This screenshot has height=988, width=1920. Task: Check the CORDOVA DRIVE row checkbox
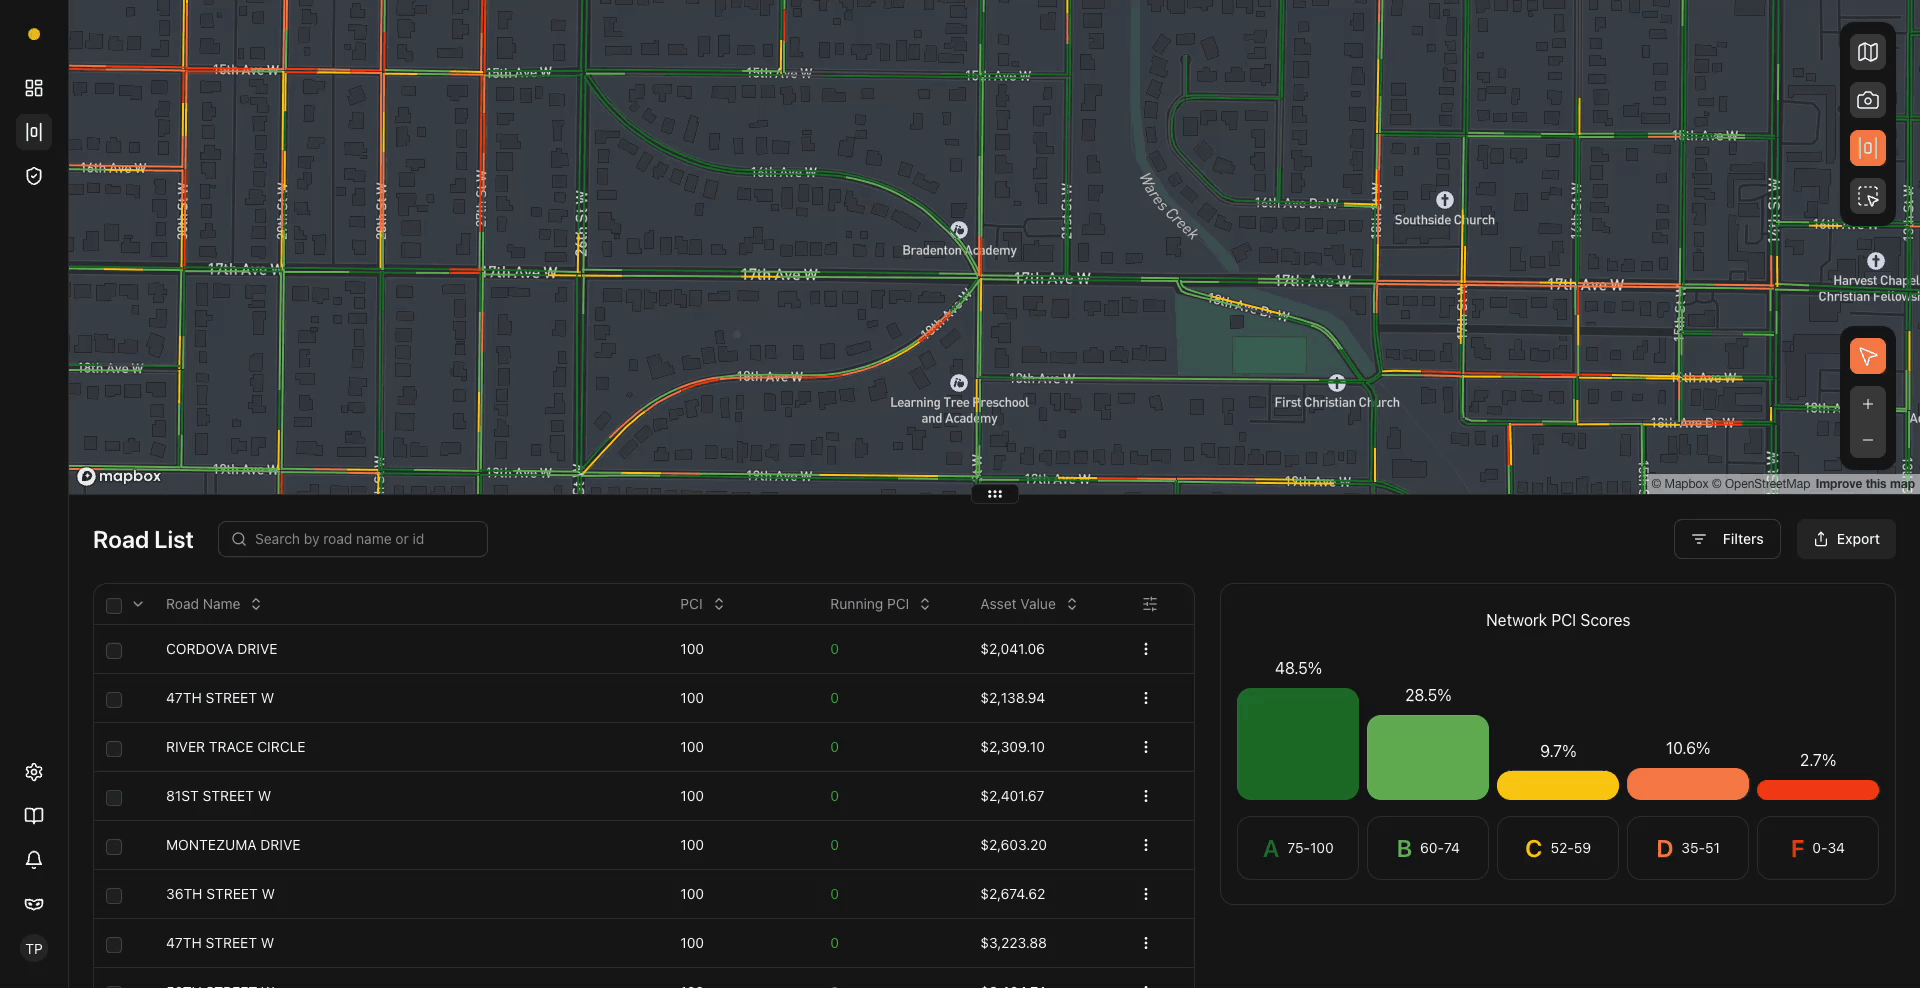coord(114,650)
